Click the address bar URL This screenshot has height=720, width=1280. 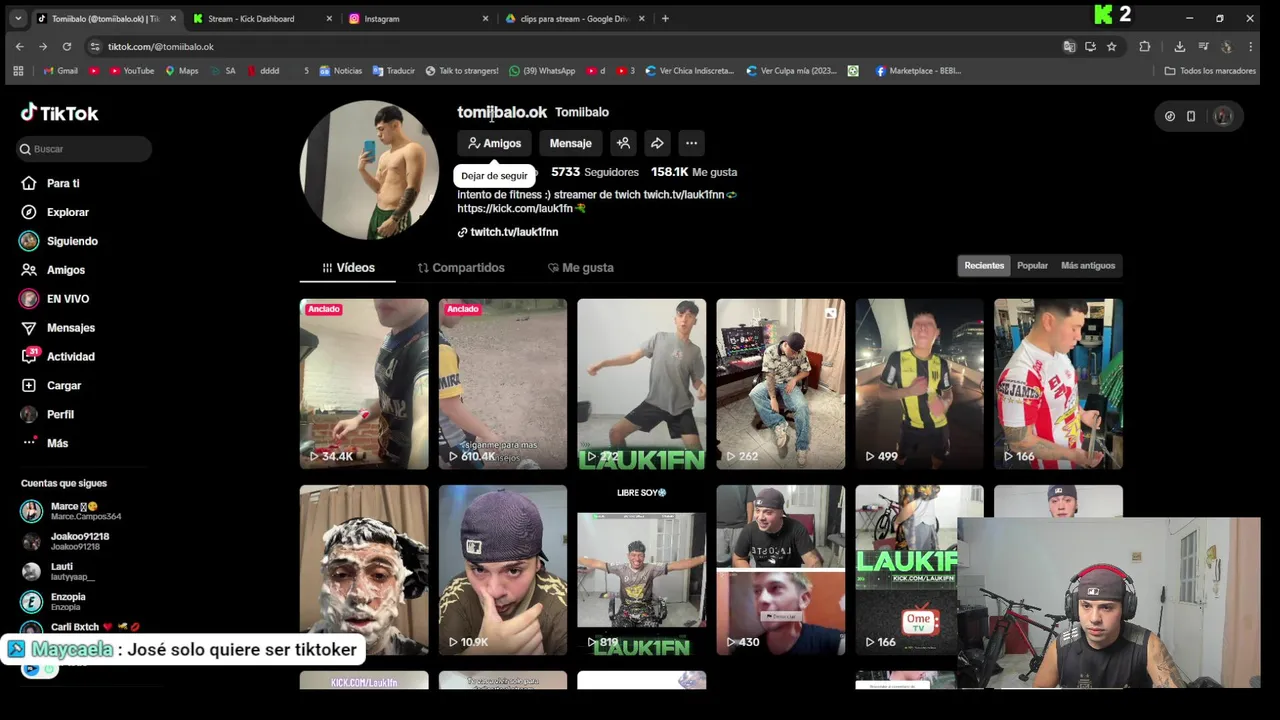coord(160,47)
